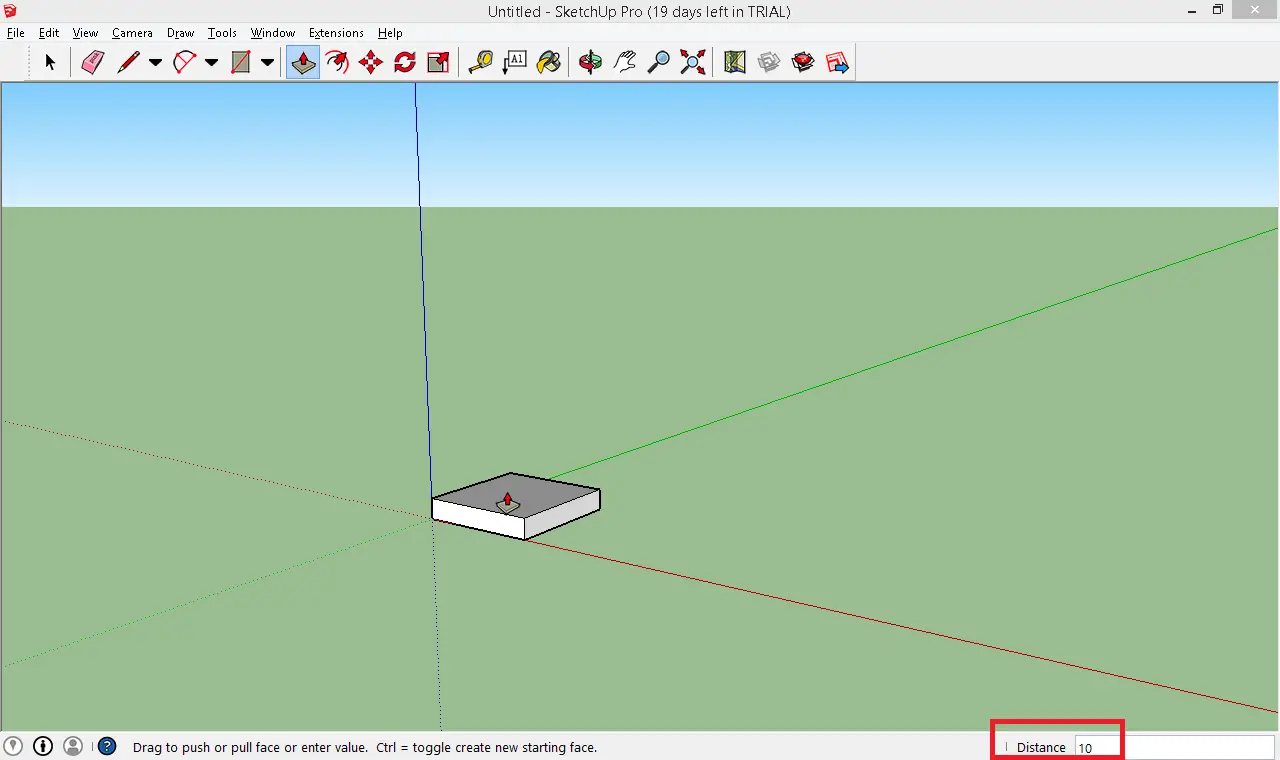The image size is (1280, 760).
Task: Select the Eraser tool
Action: [x=93, y=63]
